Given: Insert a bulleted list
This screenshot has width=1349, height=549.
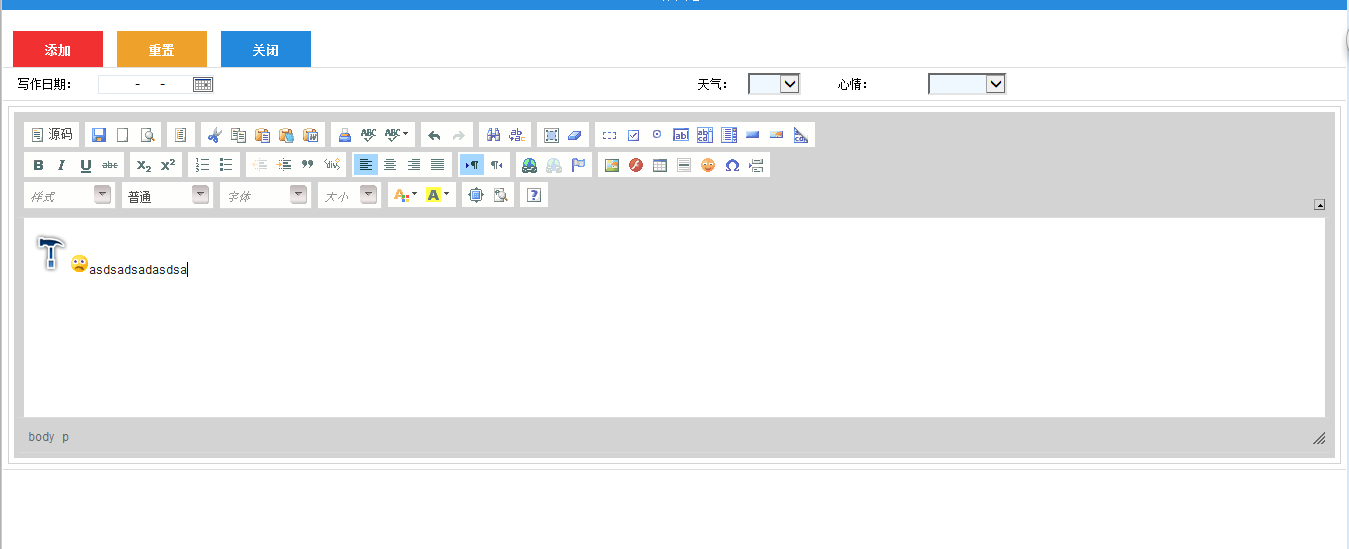Looking at the screenshot, I should [226, 165].
